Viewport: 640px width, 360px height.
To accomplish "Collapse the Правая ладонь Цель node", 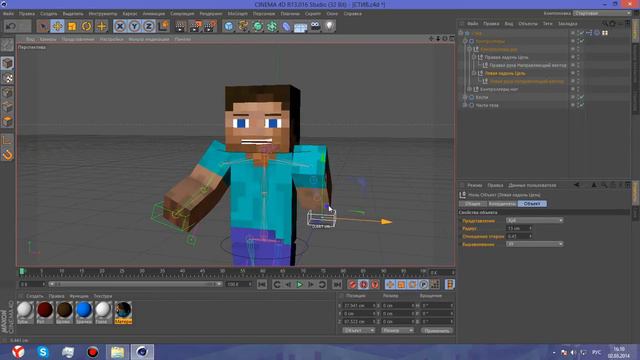I will [x=474, y=57].
